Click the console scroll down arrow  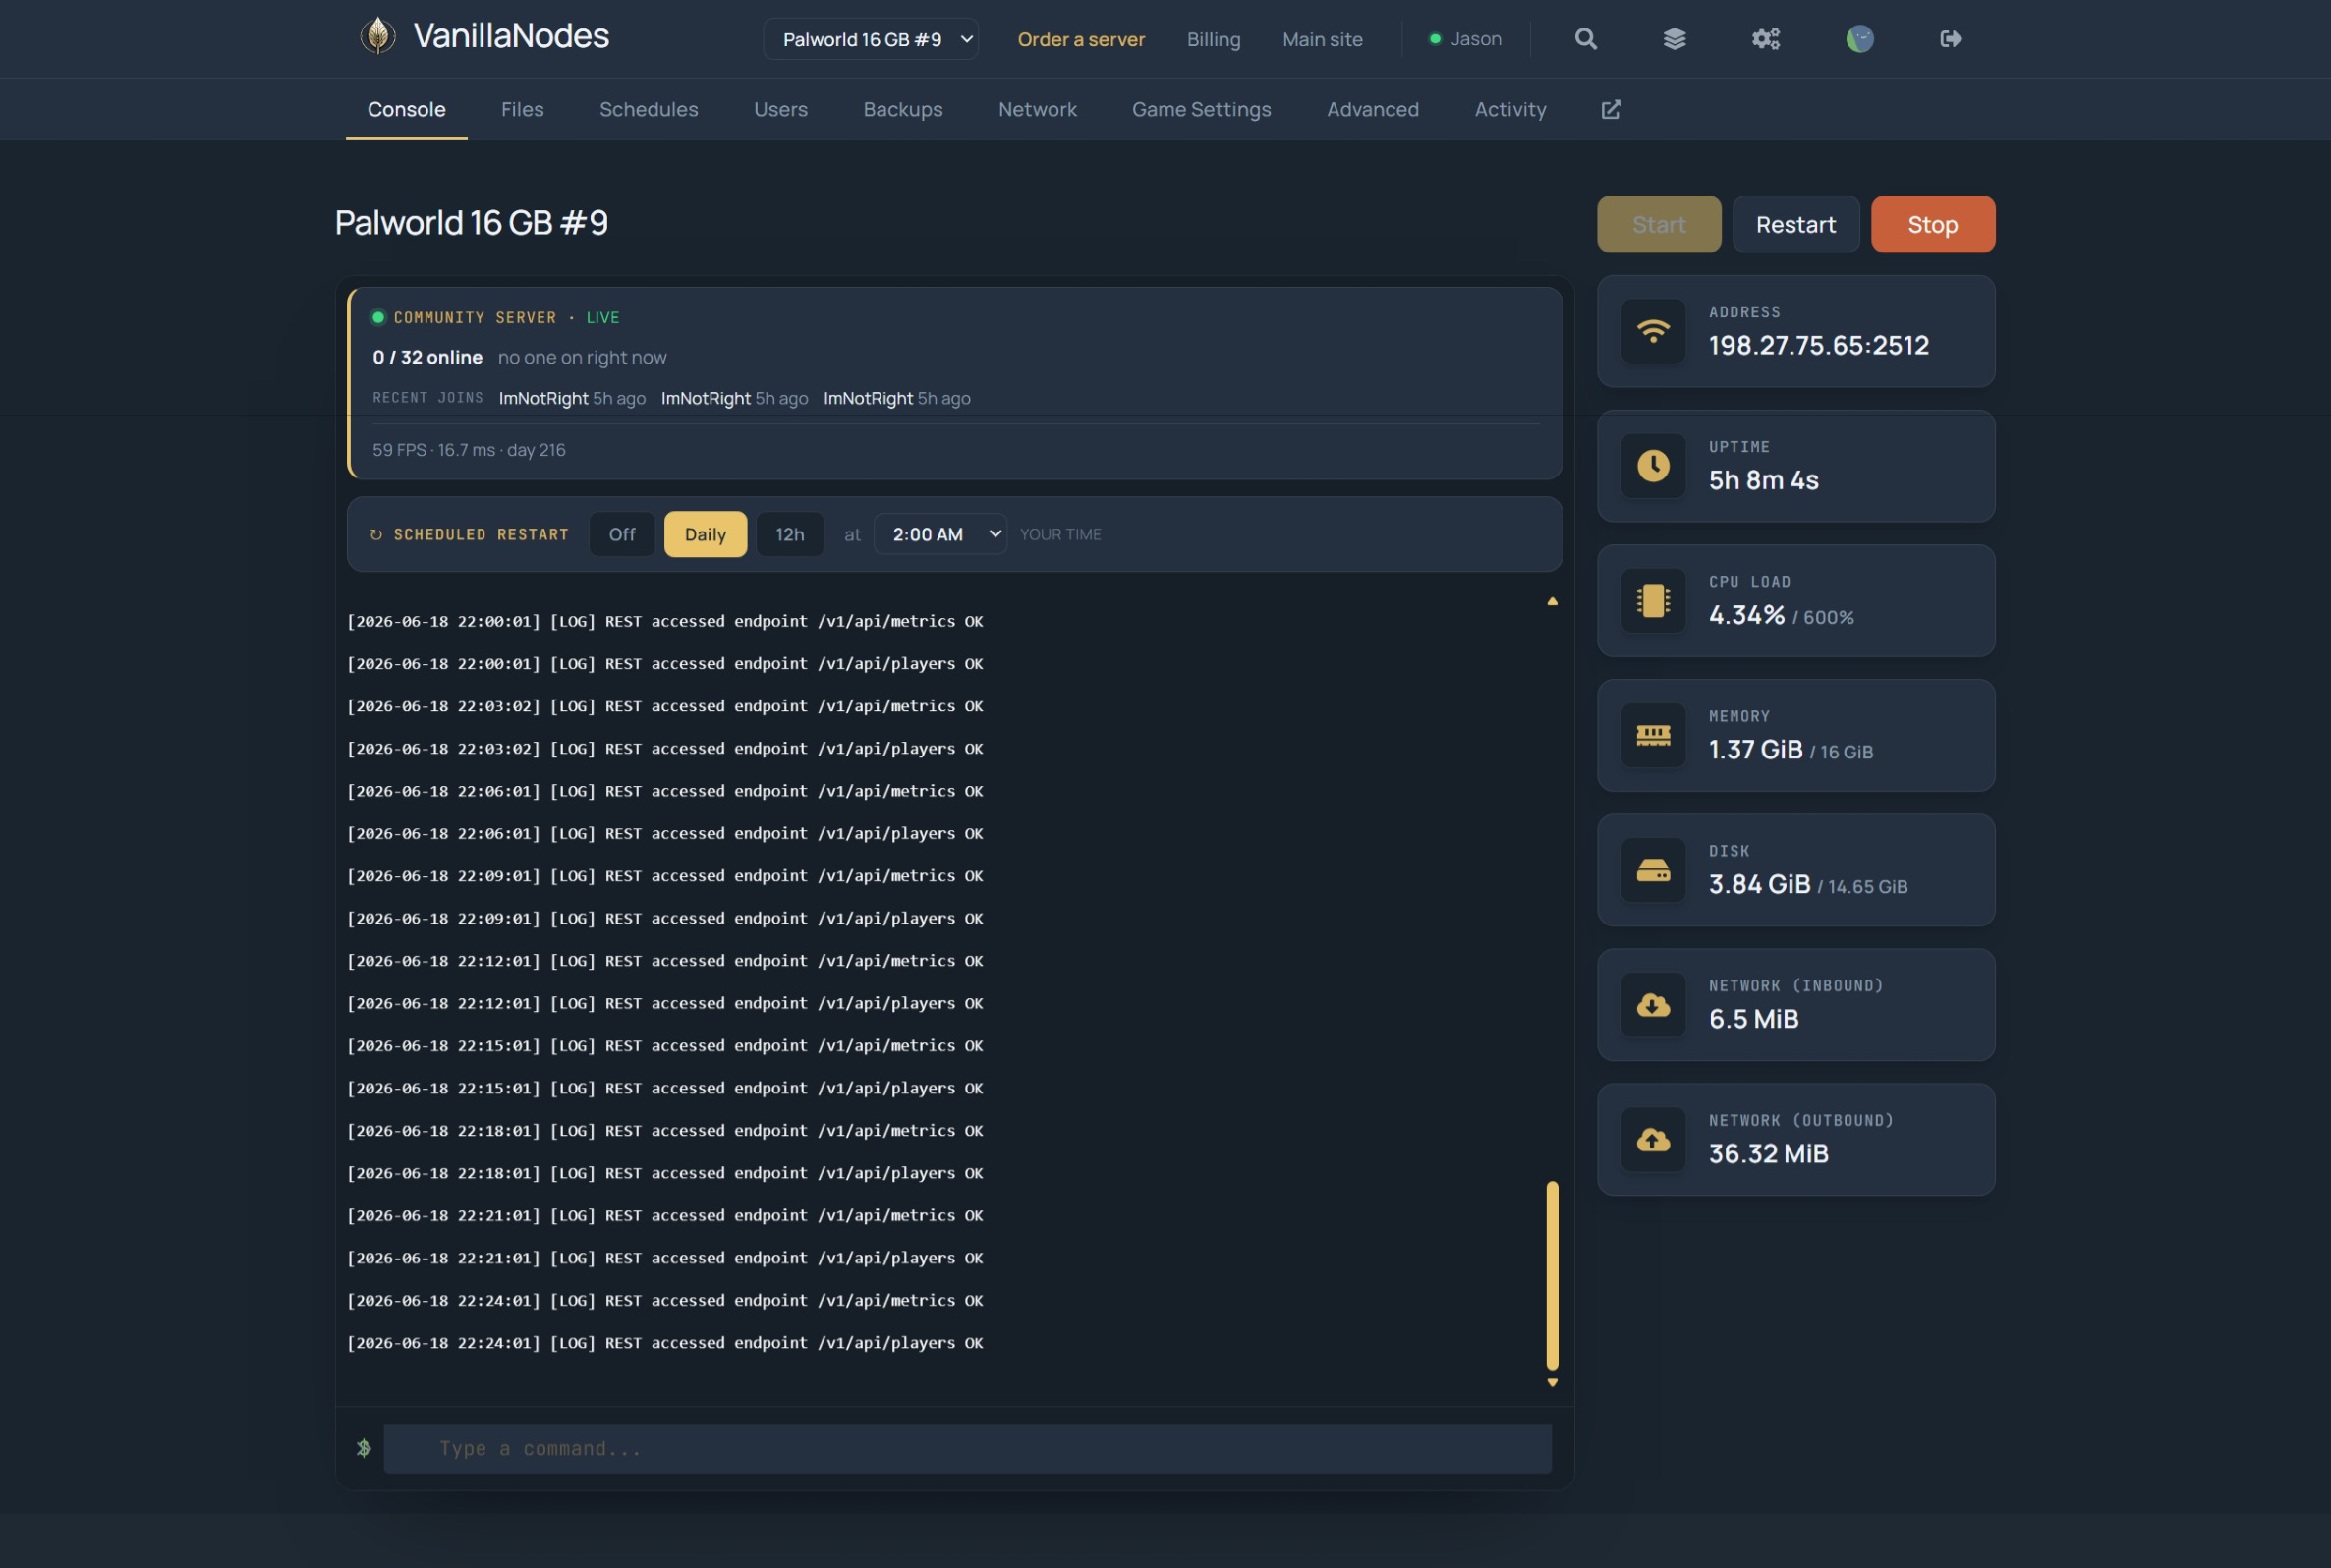1551,1383
